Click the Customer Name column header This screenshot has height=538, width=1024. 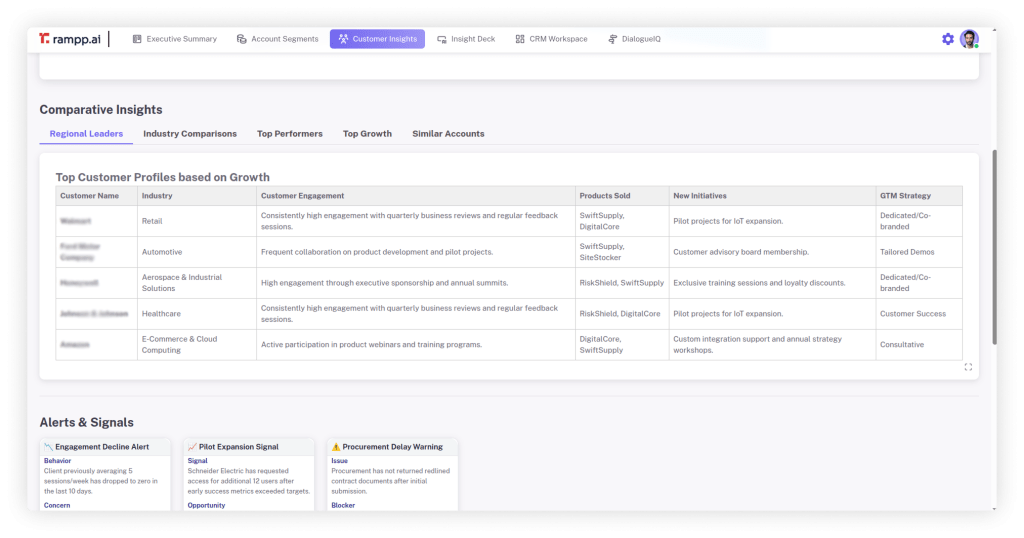(90, 196)
